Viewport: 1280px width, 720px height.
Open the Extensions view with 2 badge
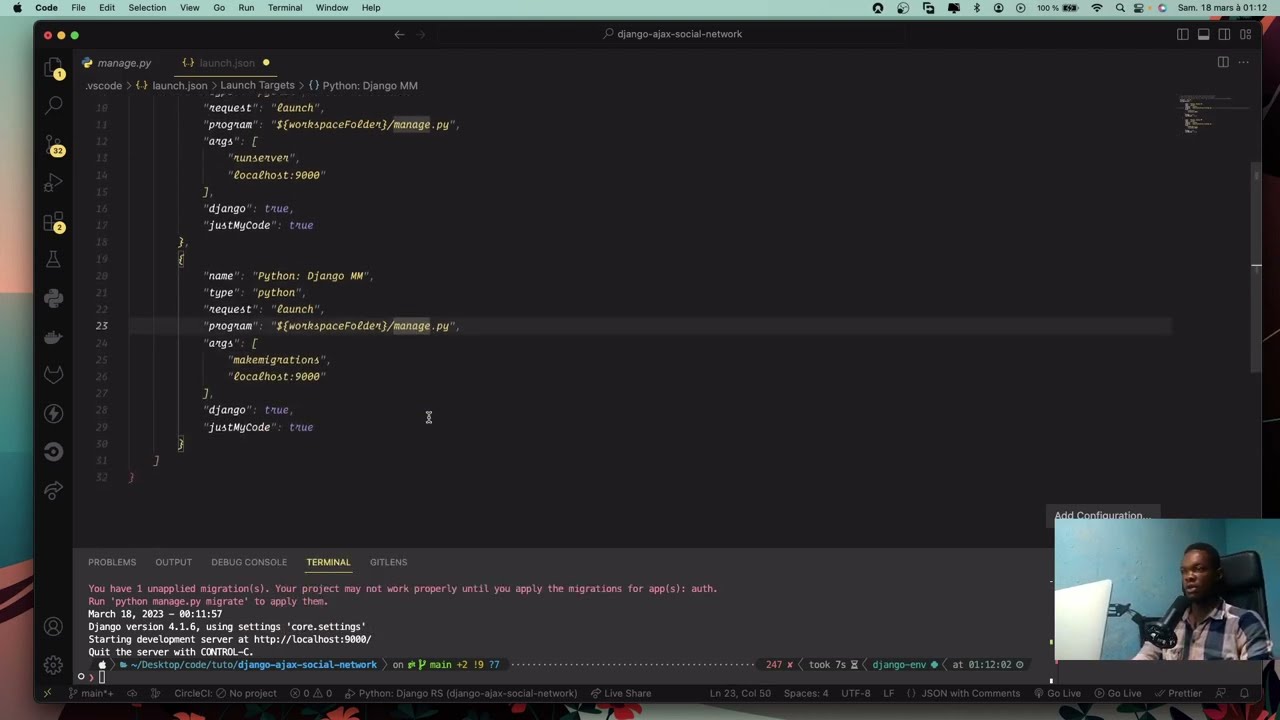tap(54, 221)
